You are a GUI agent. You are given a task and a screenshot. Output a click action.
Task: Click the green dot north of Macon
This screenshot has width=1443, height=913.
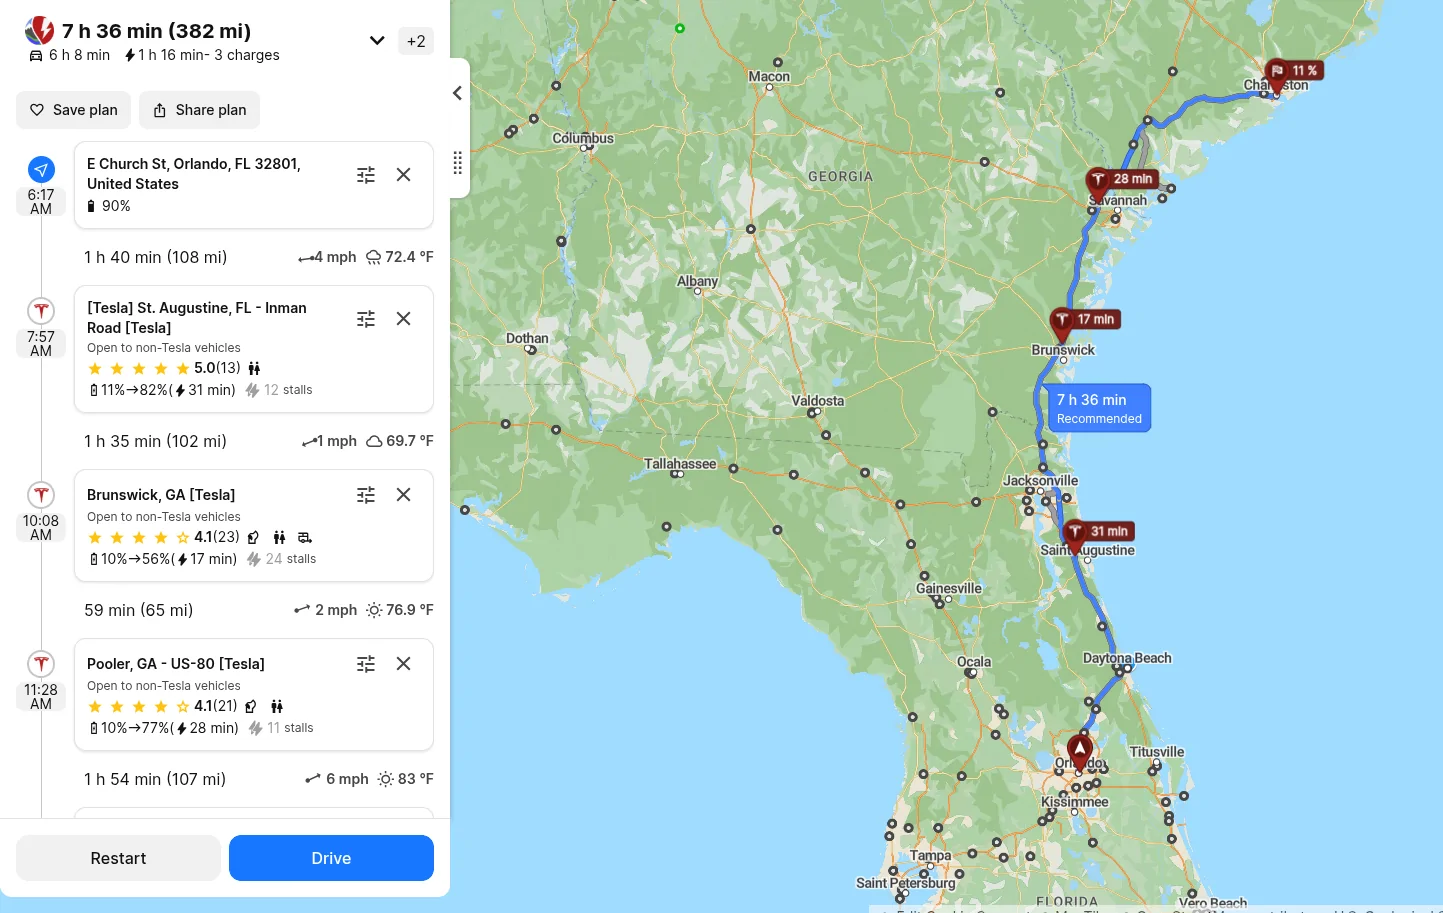(680, 28)
